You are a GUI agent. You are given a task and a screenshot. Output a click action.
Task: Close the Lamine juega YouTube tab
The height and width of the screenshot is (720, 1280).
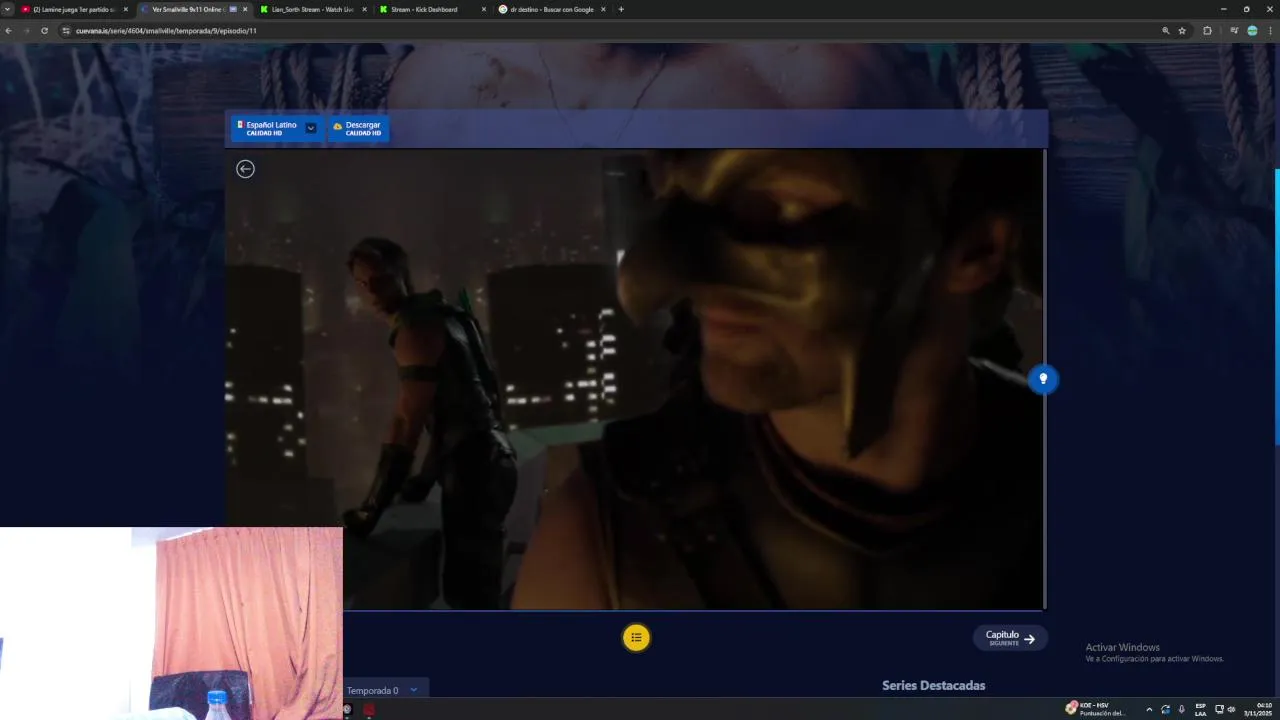(126, 9)
